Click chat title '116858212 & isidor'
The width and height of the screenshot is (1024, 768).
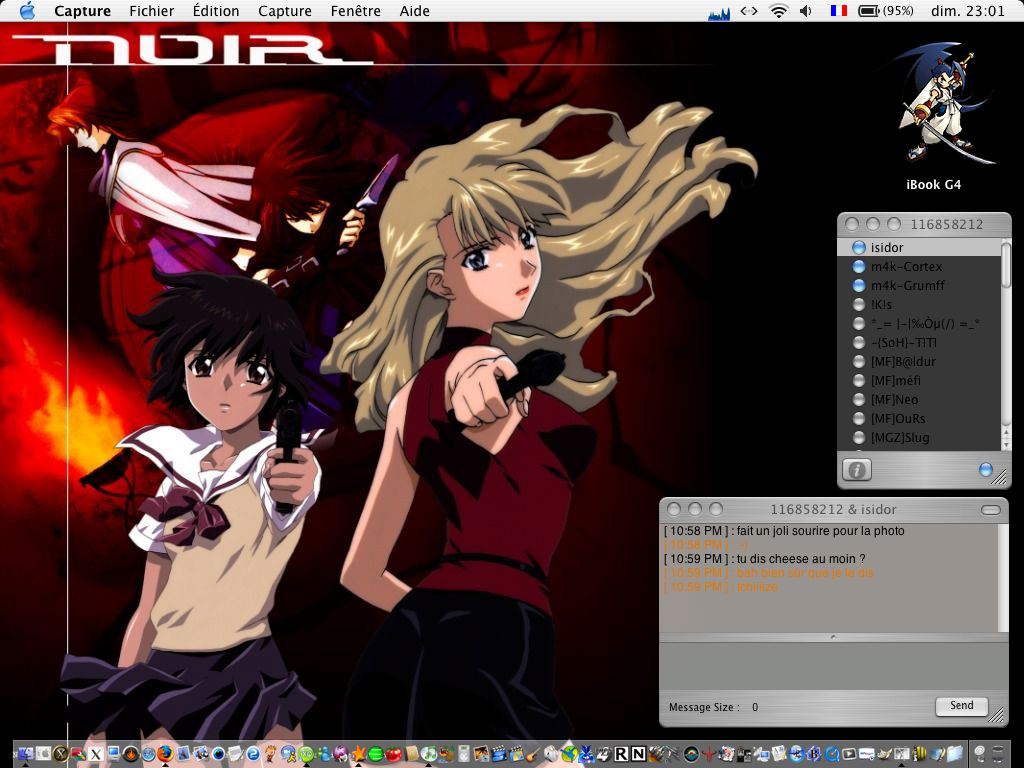click(833, 509)
